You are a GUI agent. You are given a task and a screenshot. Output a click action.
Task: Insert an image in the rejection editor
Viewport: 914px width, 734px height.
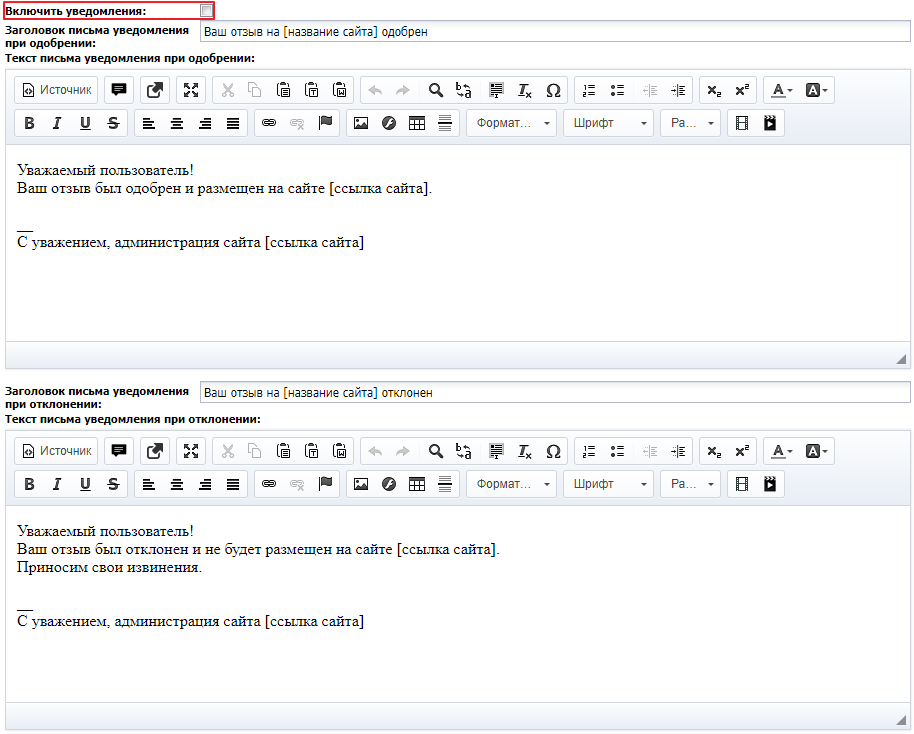361,484
